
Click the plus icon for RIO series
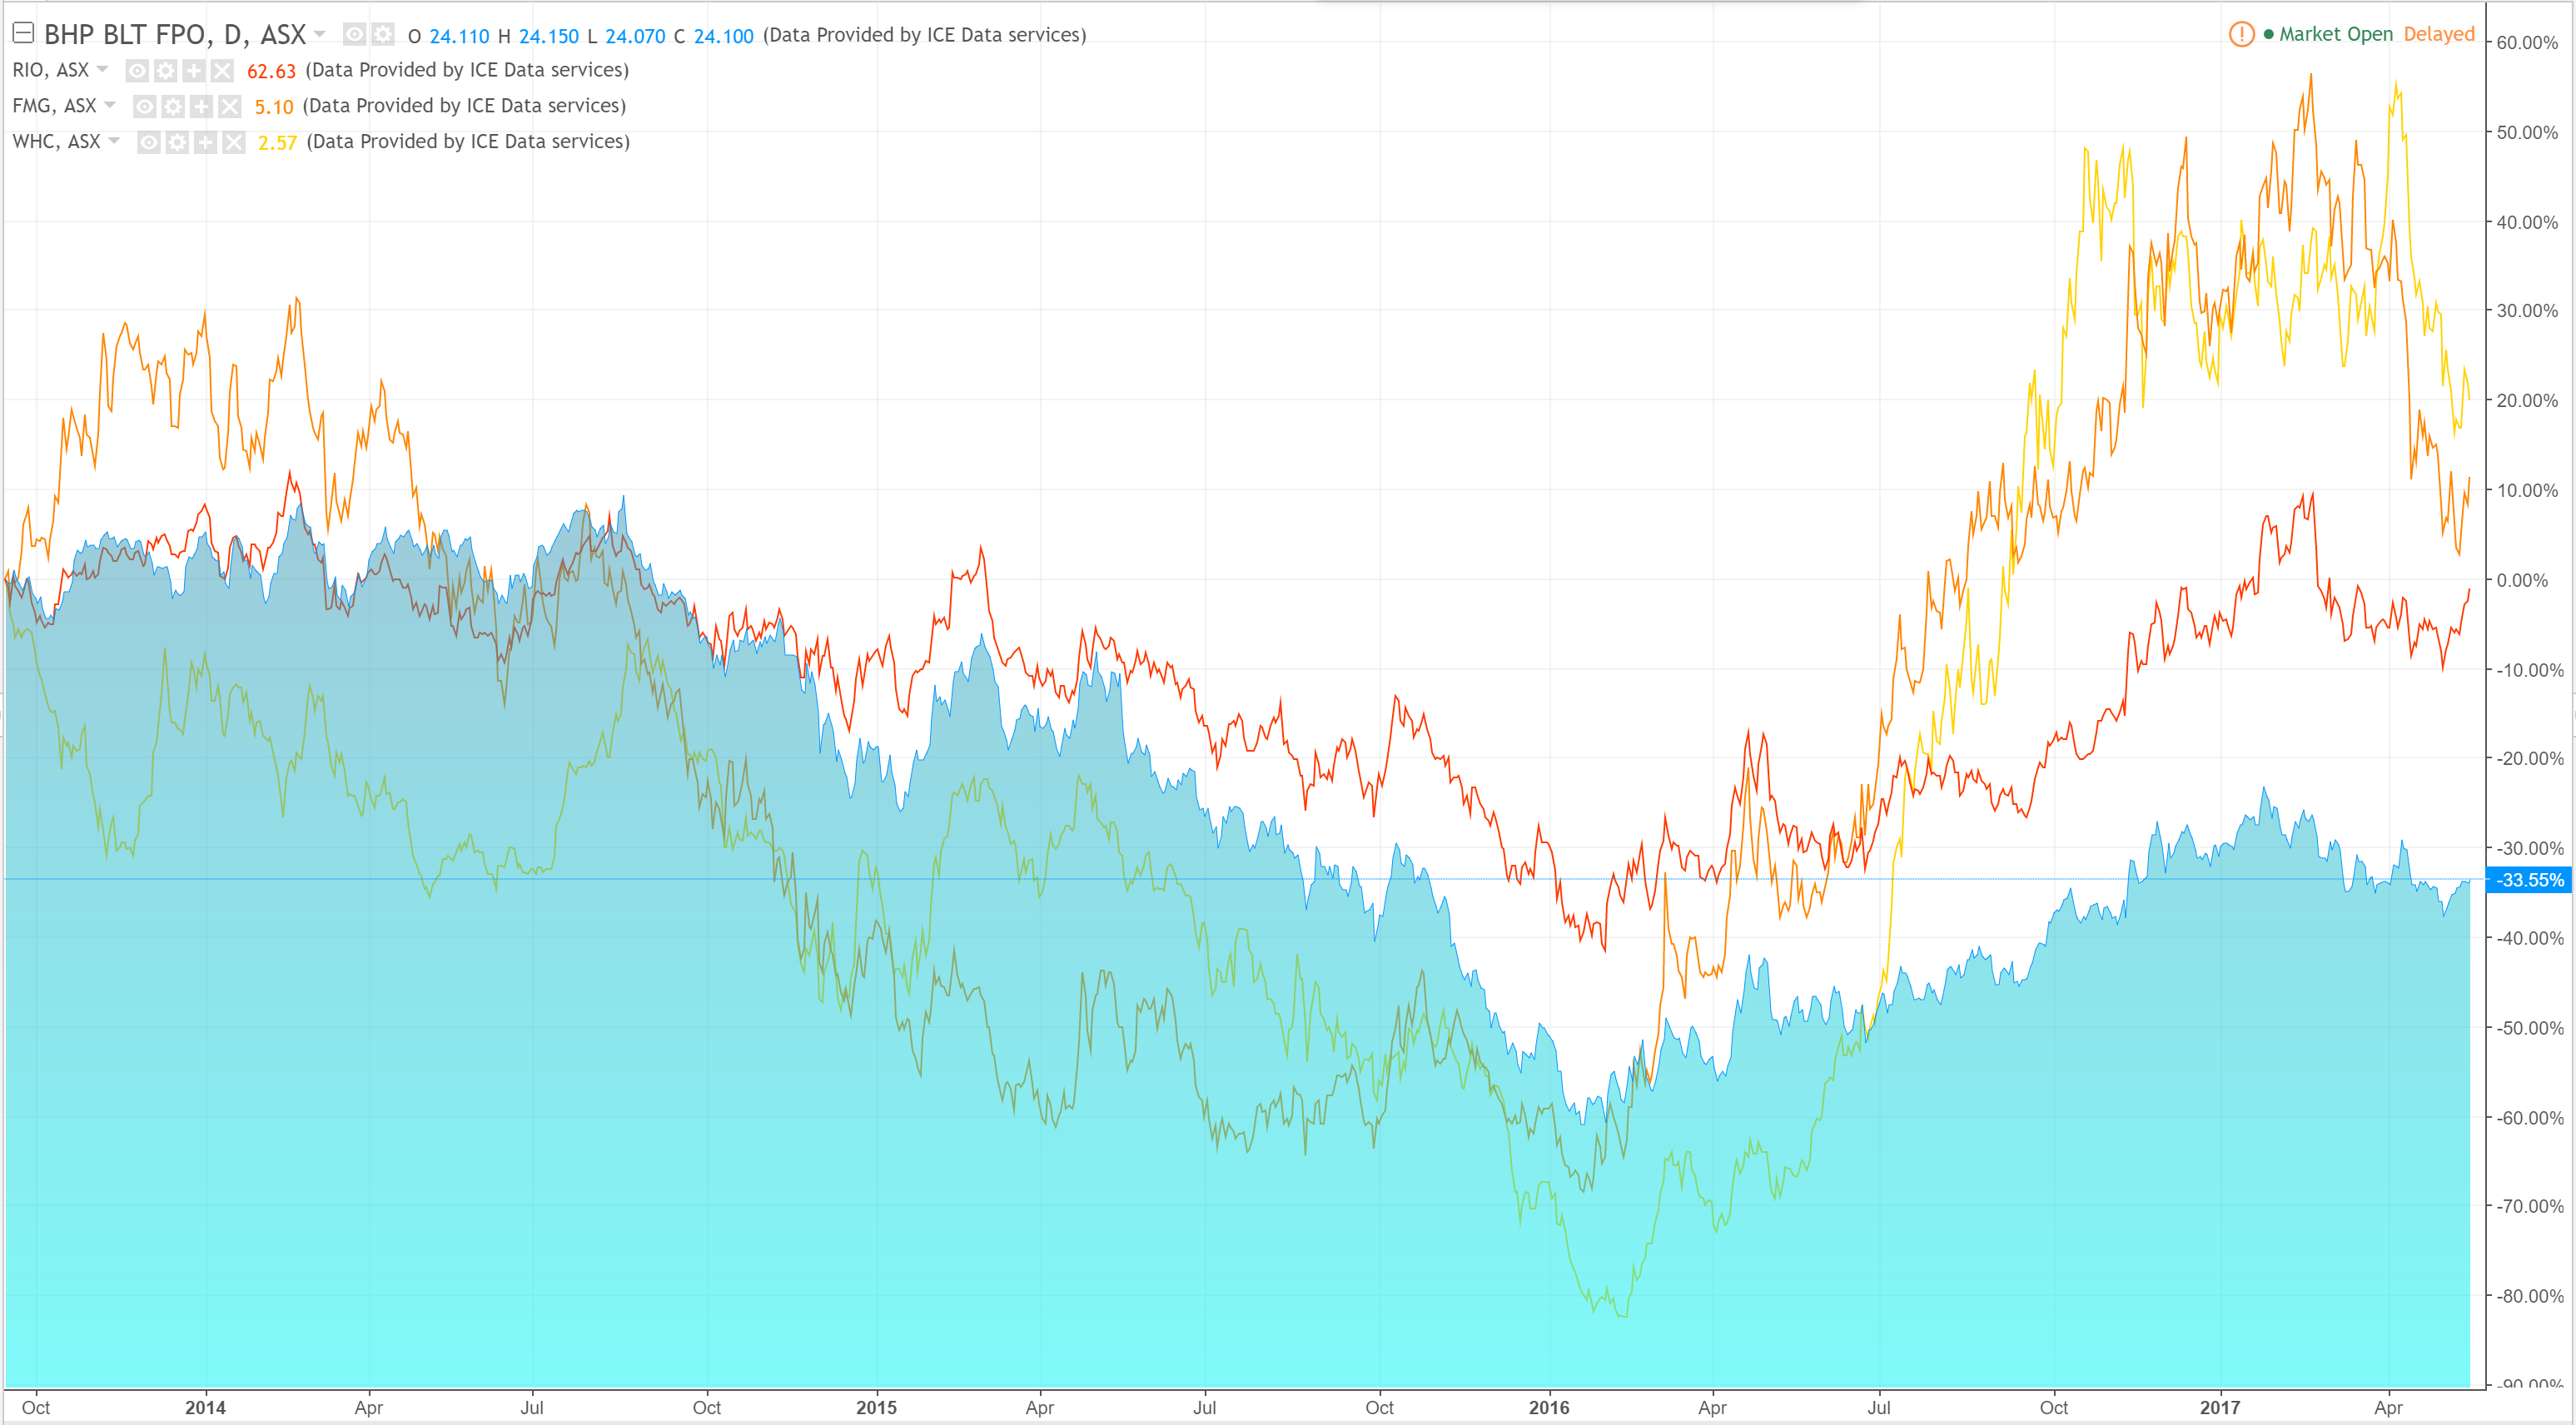coord(193,71)
